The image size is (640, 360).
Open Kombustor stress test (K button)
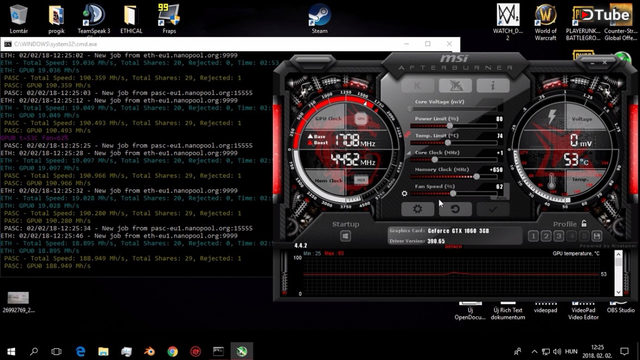pos(418,86)
